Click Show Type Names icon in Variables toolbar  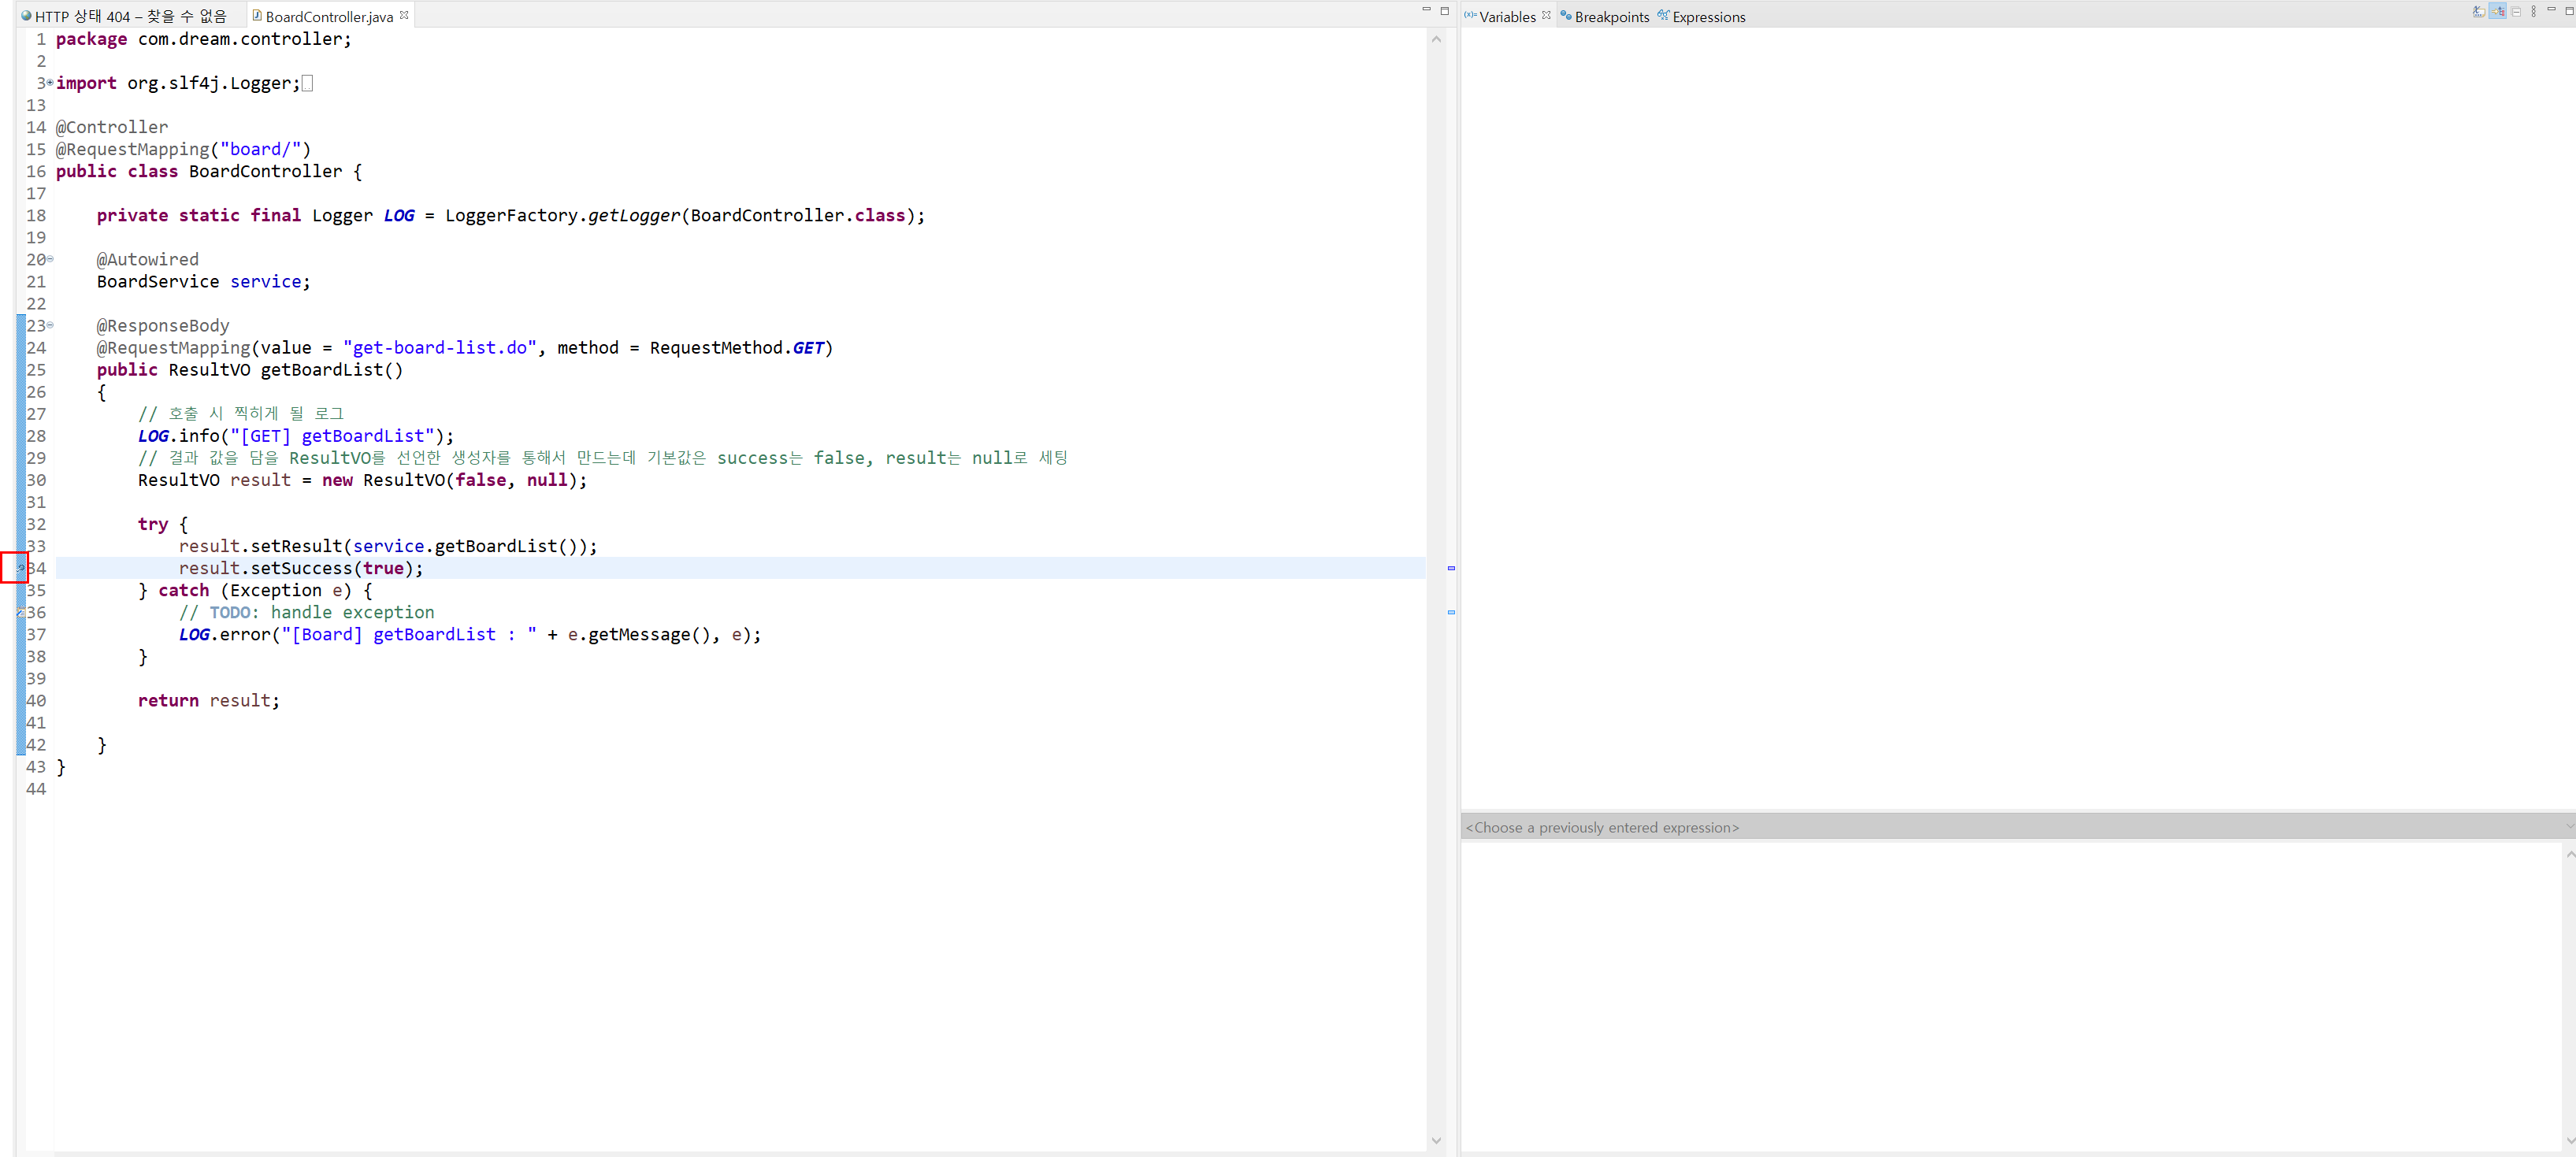coord(2478,12)
